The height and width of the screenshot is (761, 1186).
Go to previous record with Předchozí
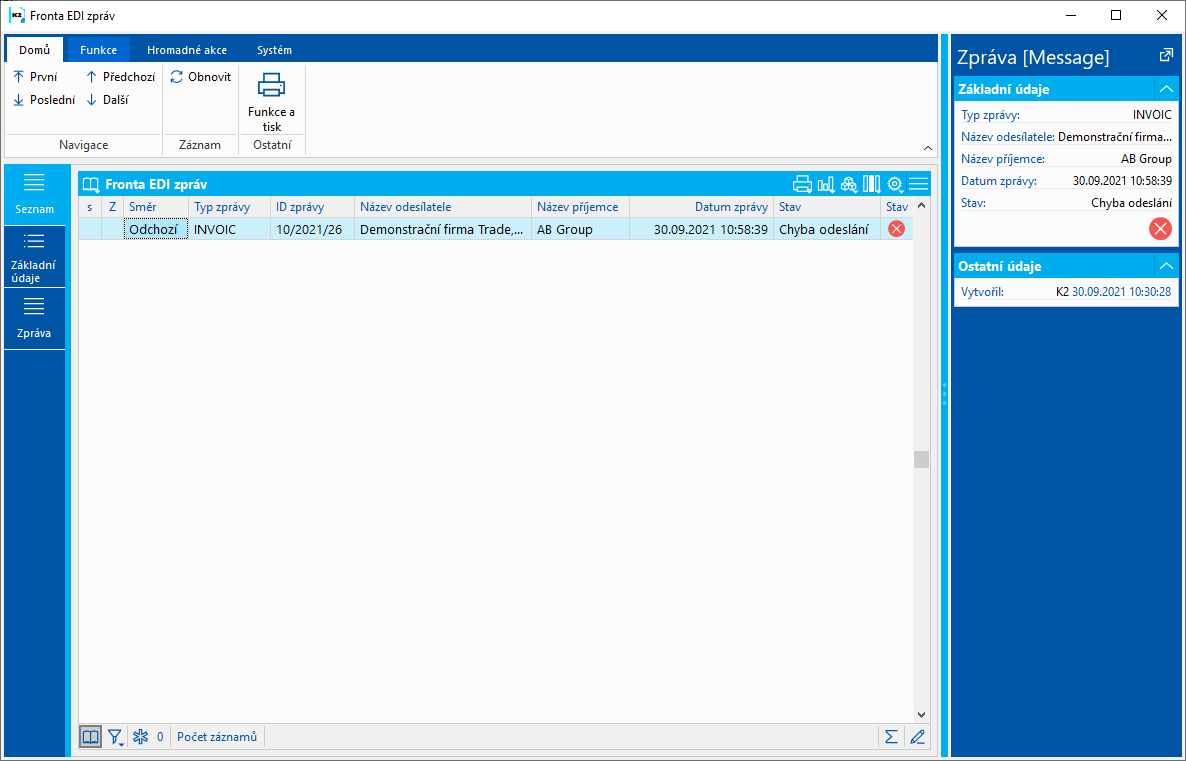pyautogui.click(x=120, y=77)
